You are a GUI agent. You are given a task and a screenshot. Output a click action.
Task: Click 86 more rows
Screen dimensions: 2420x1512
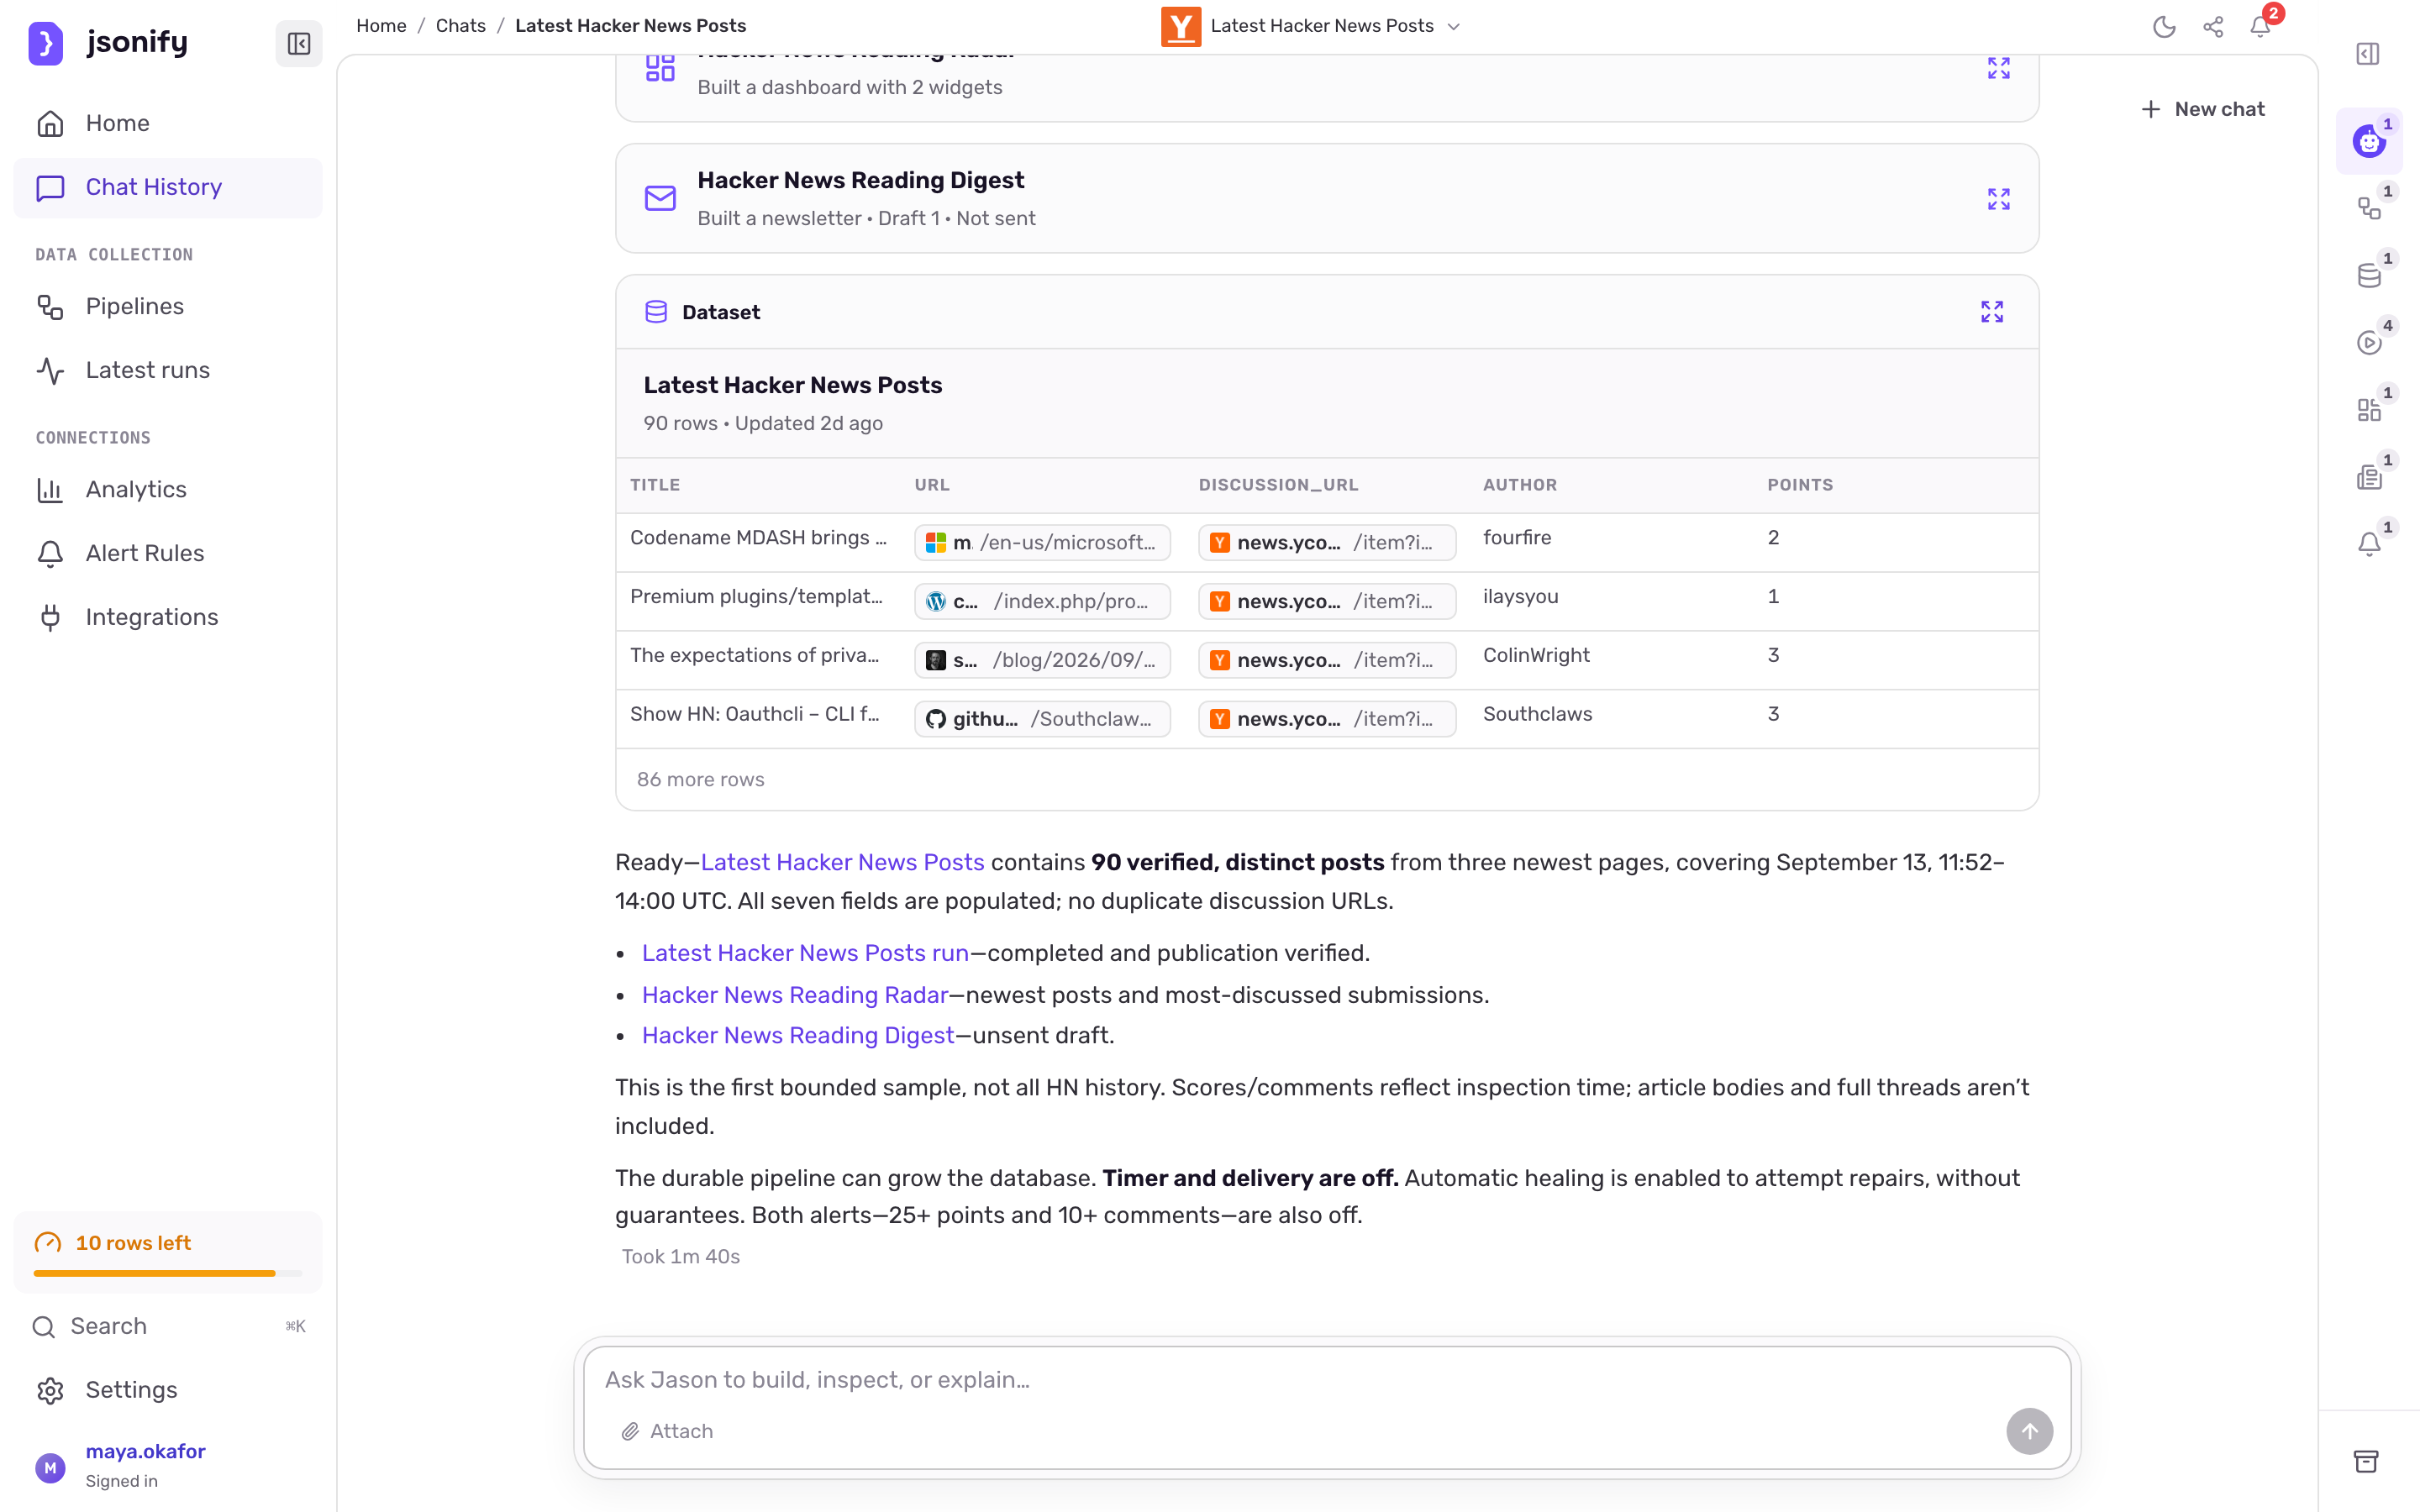(700, 779)
